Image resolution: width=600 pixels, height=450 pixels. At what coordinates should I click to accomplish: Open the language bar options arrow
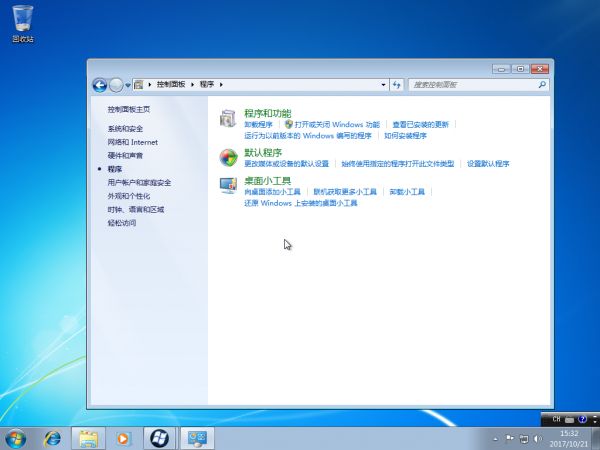[594, 420]
